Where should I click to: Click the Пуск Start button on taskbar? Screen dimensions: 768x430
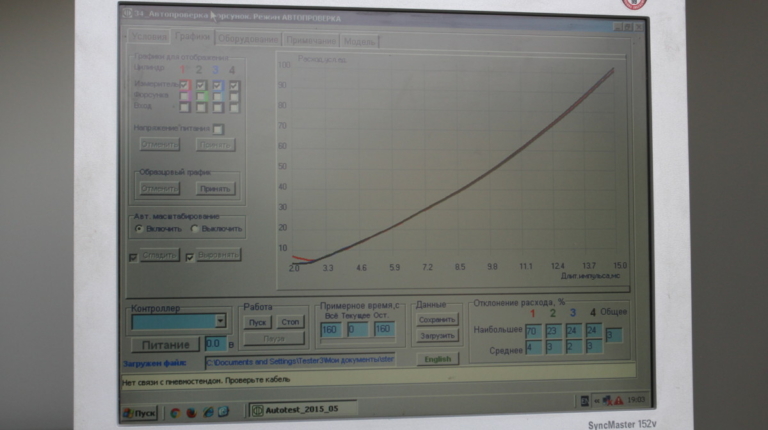pyautogui.click(x=139, y=411)
